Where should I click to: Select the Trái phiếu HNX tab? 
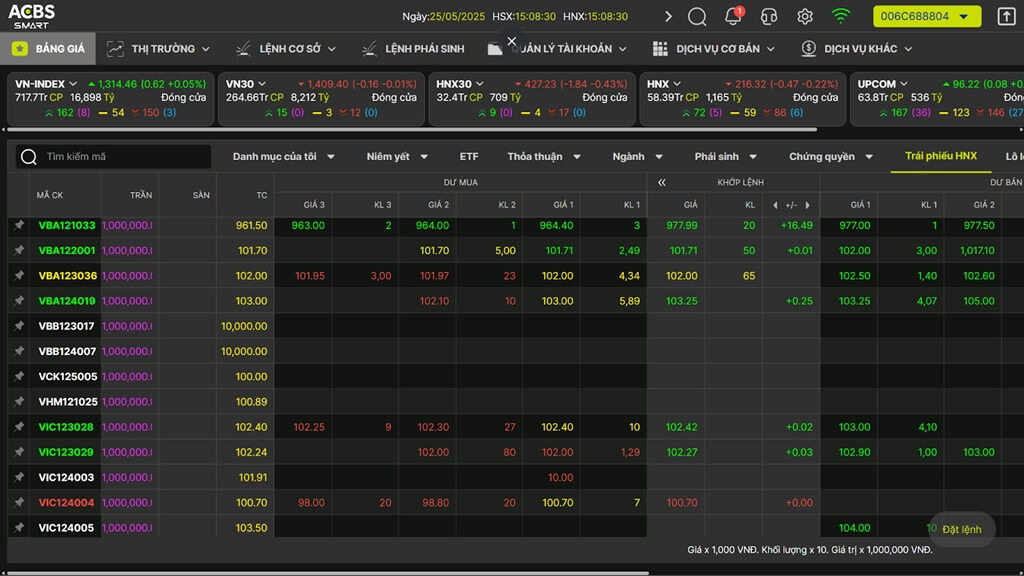point(941,156)
